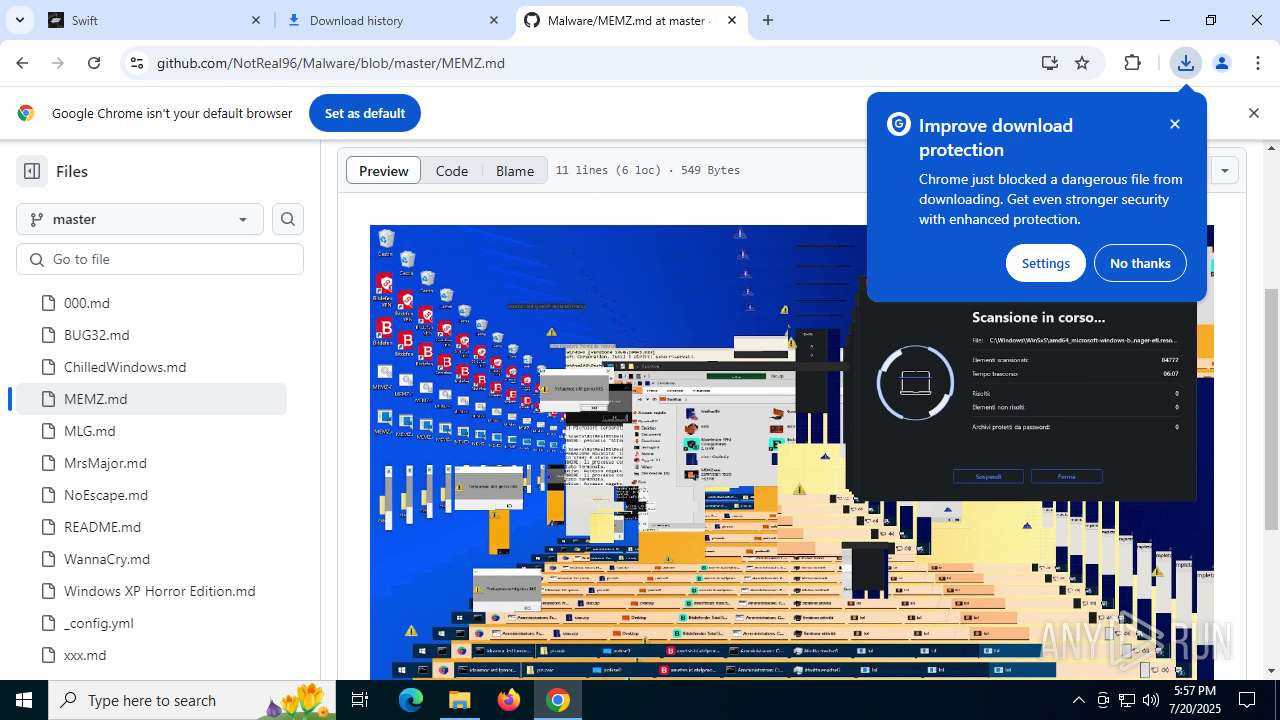Select Chrome icon on taskbar
This screenshot has width=1280, height=720.
point(558,700)
